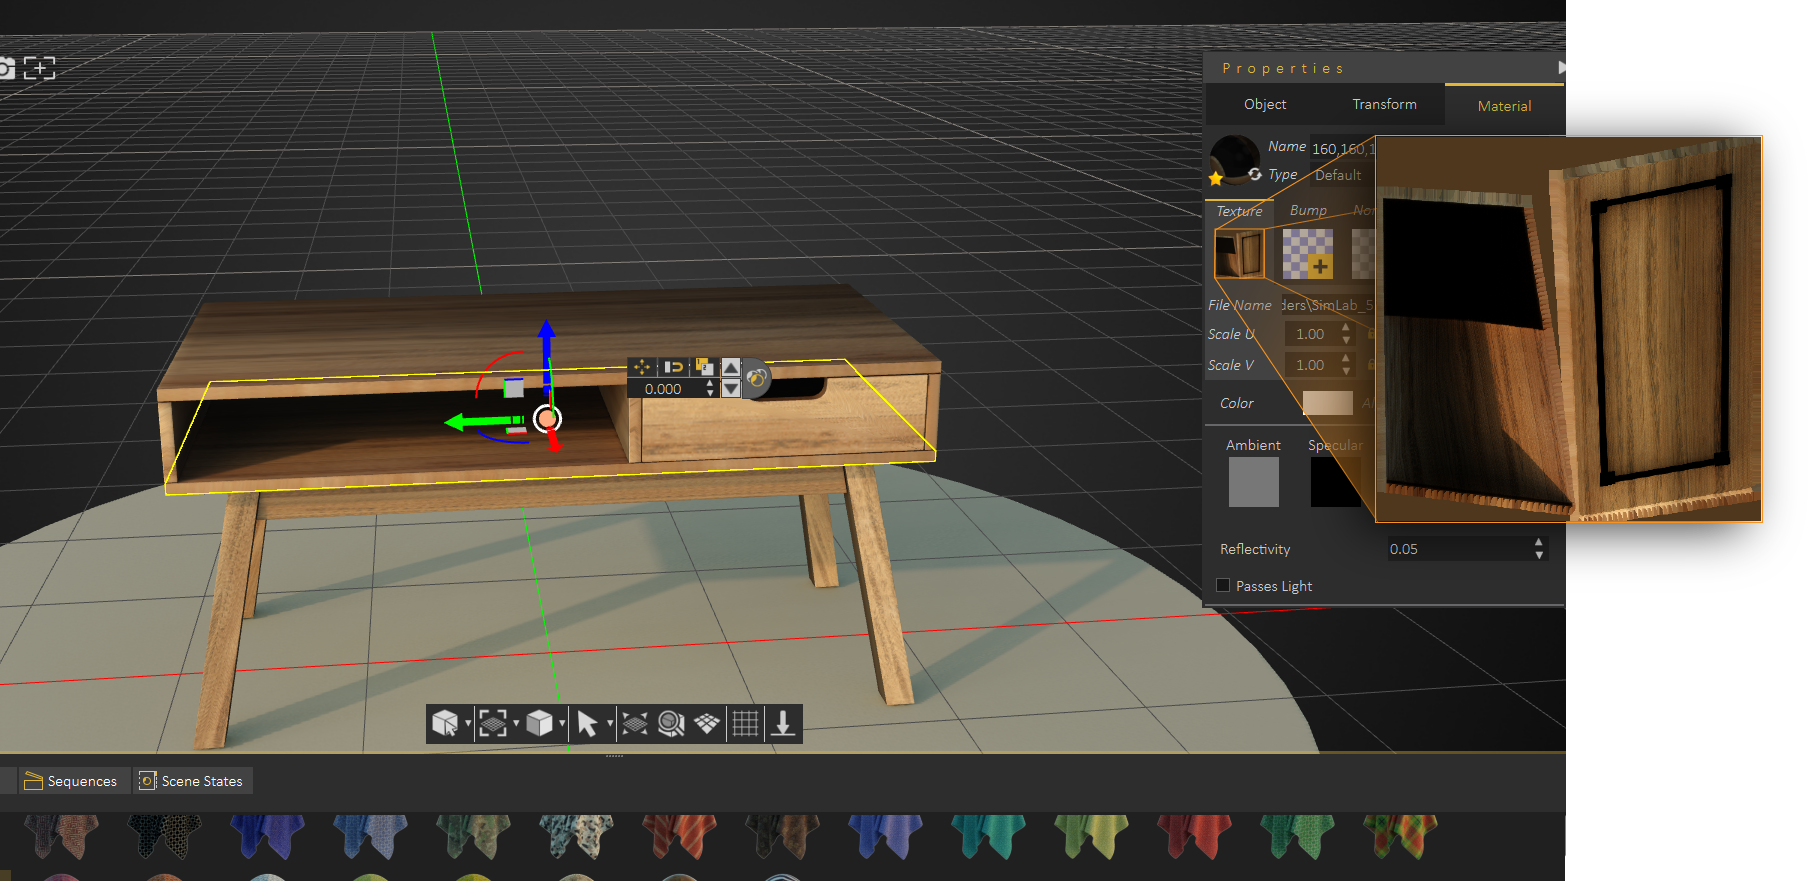Click the up triangle button beside the gizmo value
1816x881 pixels.
click(731, 367)
